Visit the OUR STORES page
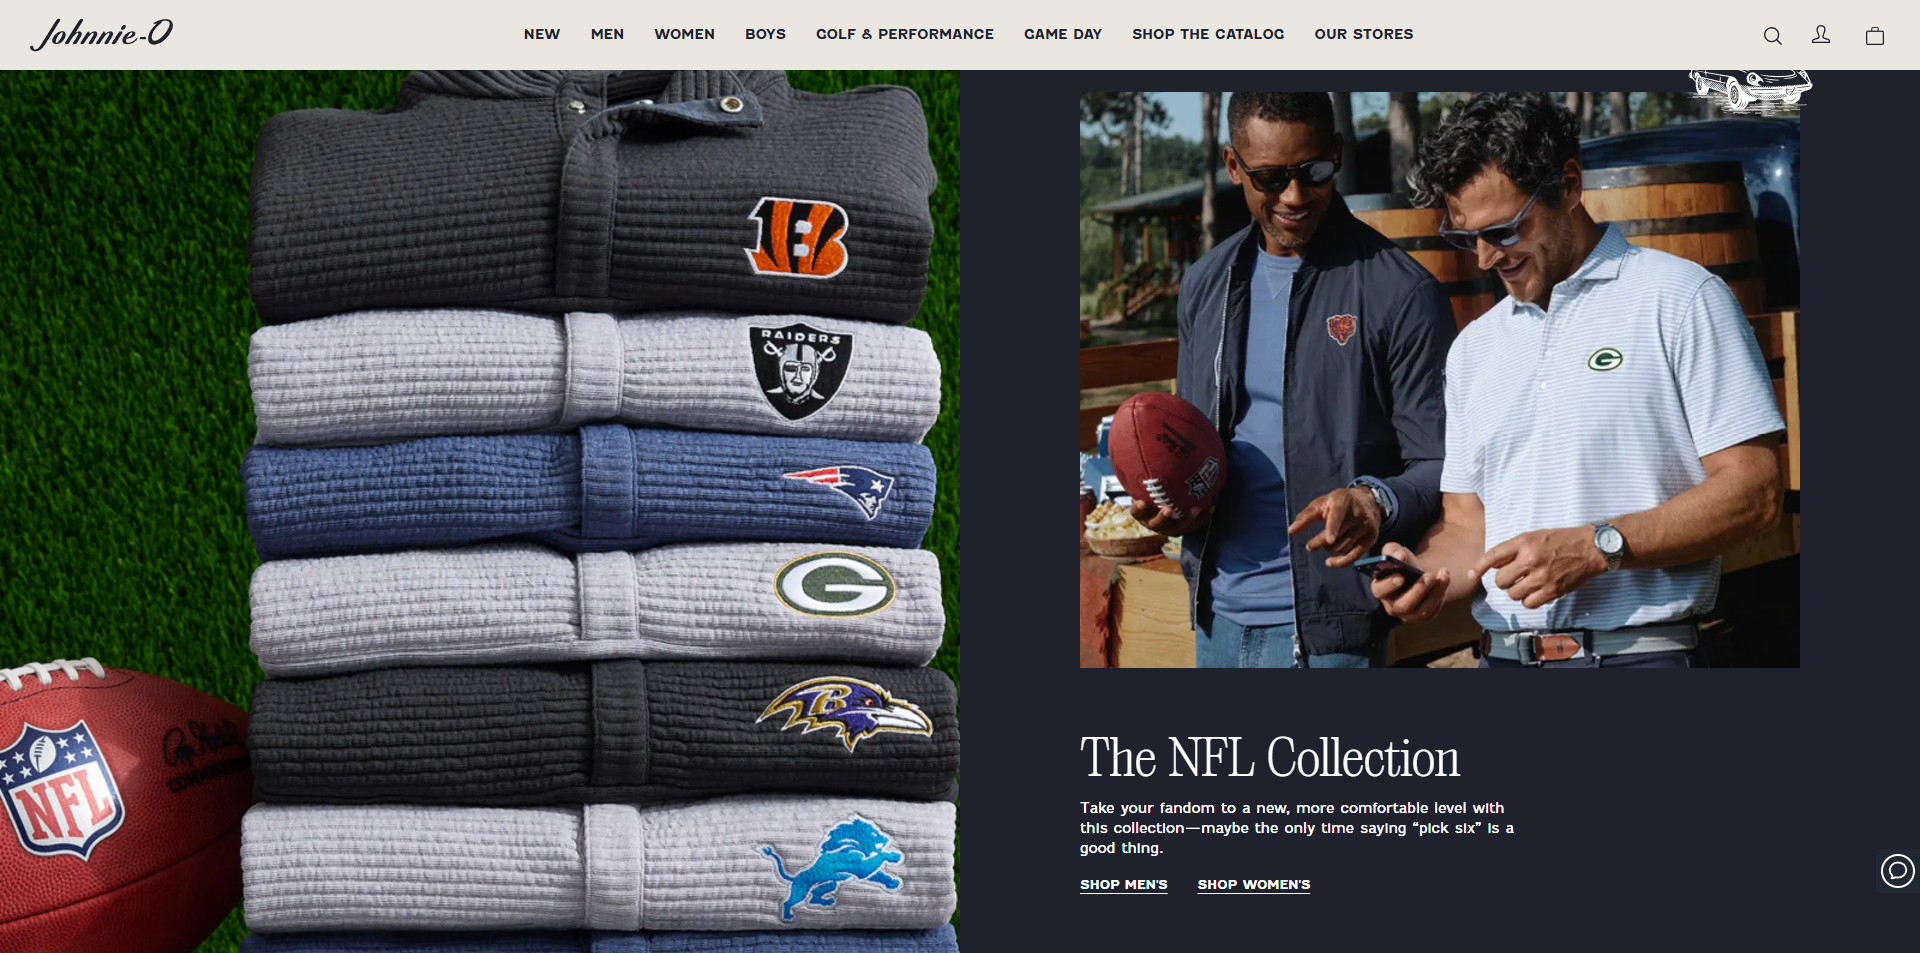Image resolution: width=1920 pixels, height=953 pixels. tap(1363, 34)
